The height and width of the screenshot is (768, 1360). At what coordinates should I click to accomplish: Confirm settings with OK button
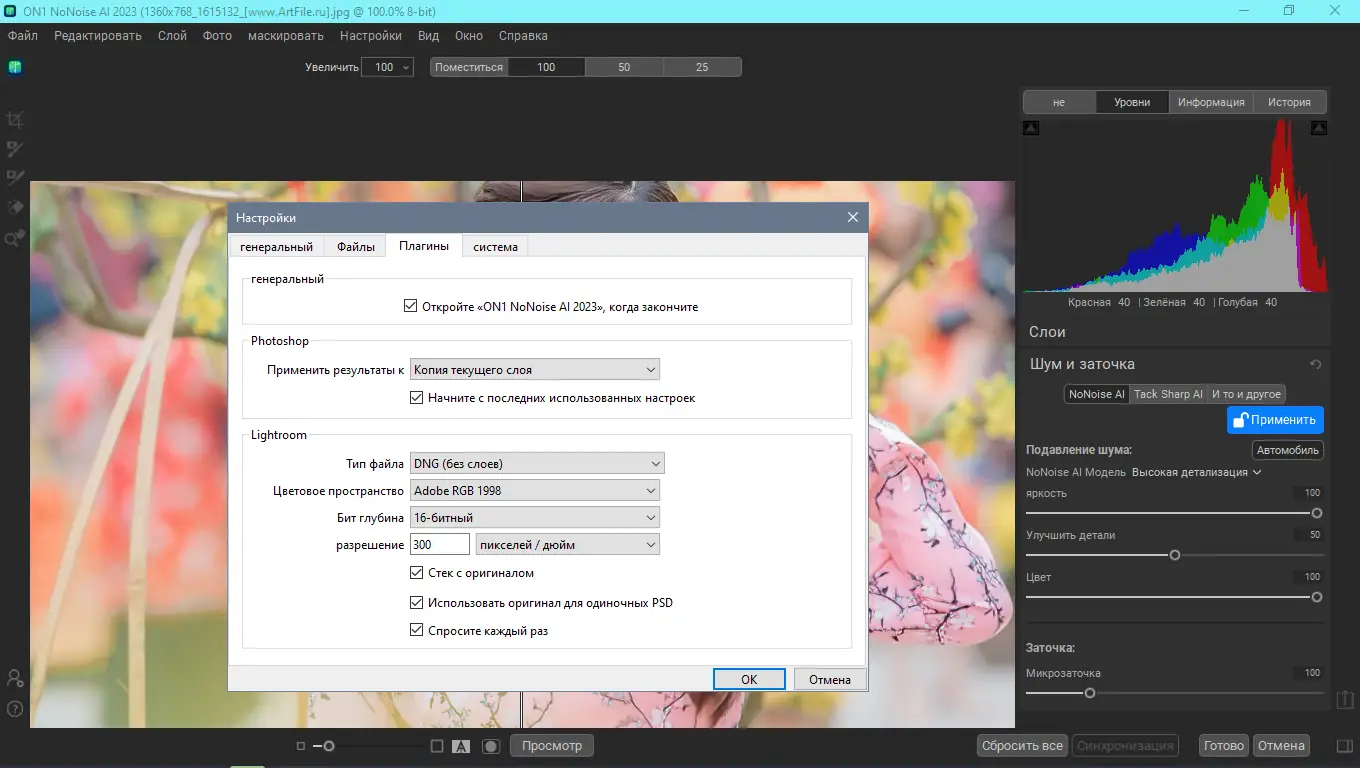click(749, 679)
